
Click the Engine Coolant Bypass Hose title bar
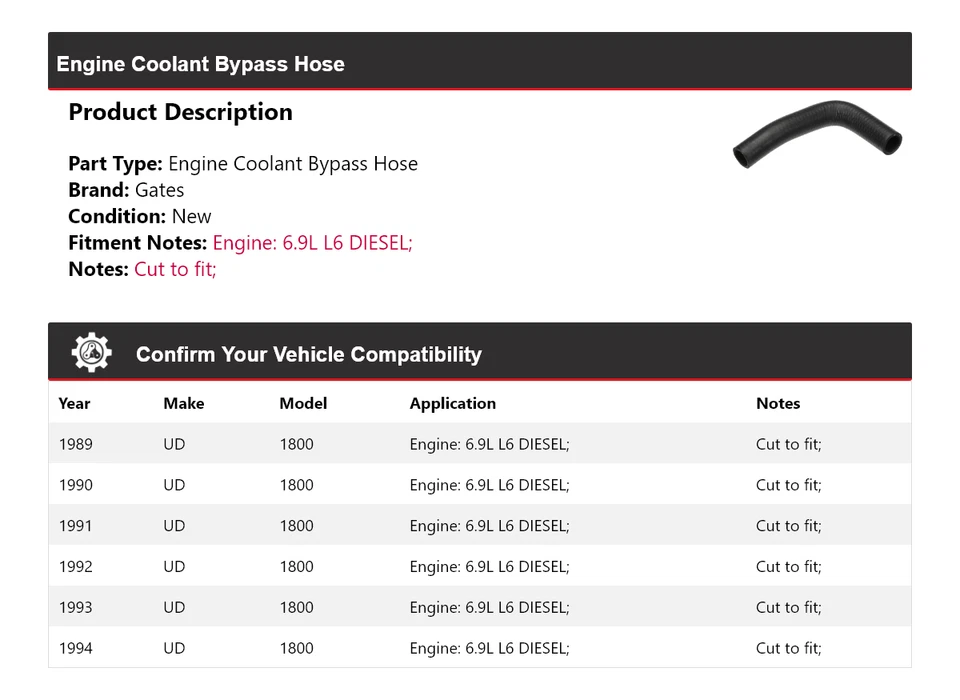point(200,64)
